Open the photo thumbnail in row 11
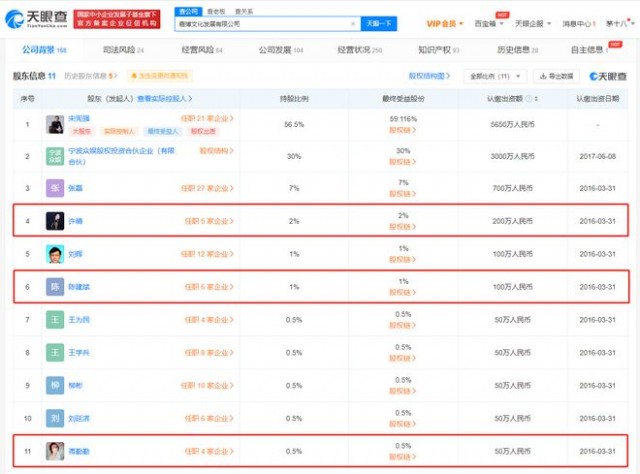The width and height of the screenshot is (640, 474). (x=55, y=452)
